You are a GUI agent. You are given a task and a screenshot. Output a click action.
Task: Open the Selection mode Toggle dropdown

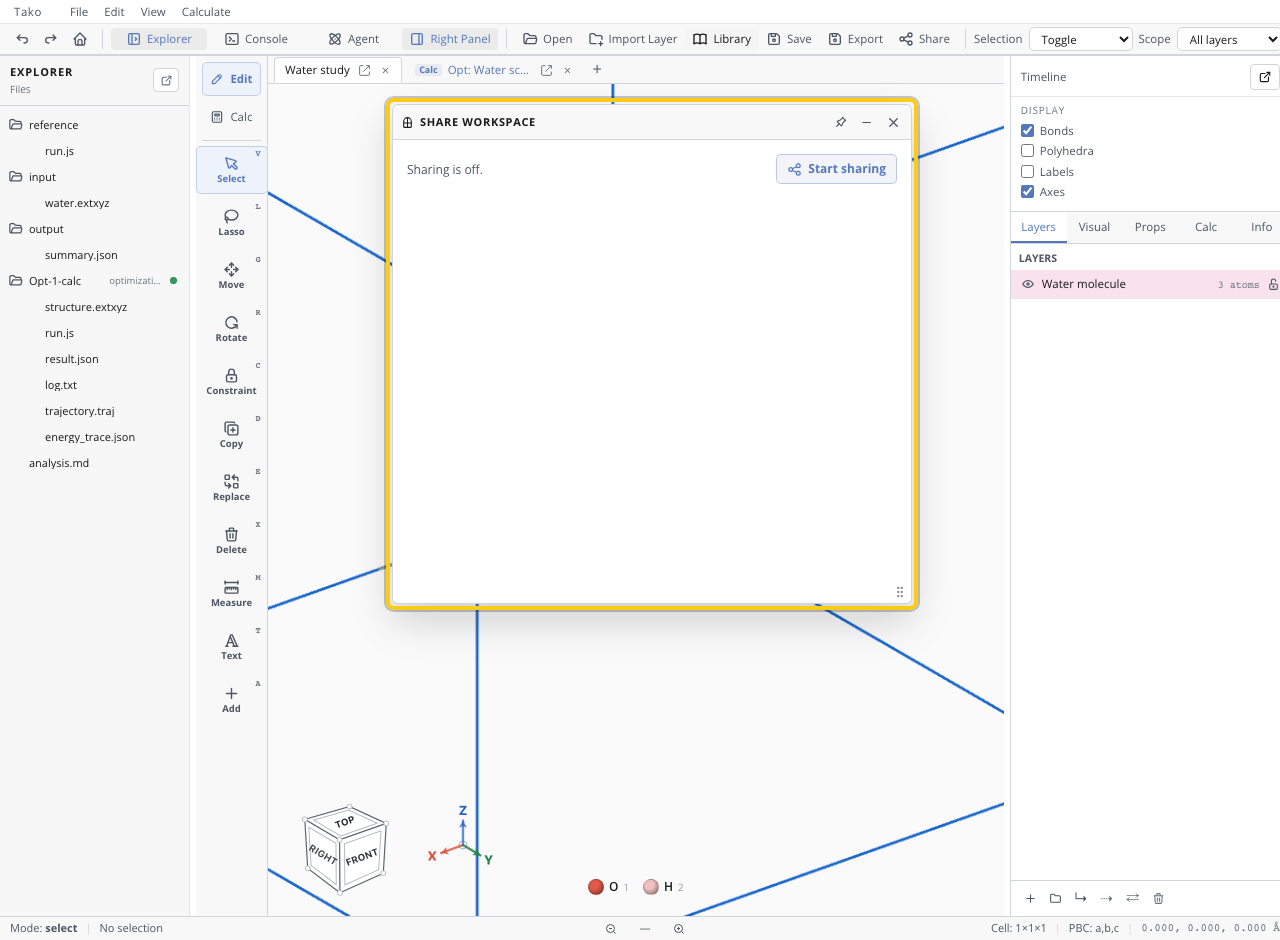pos(1080,39)
